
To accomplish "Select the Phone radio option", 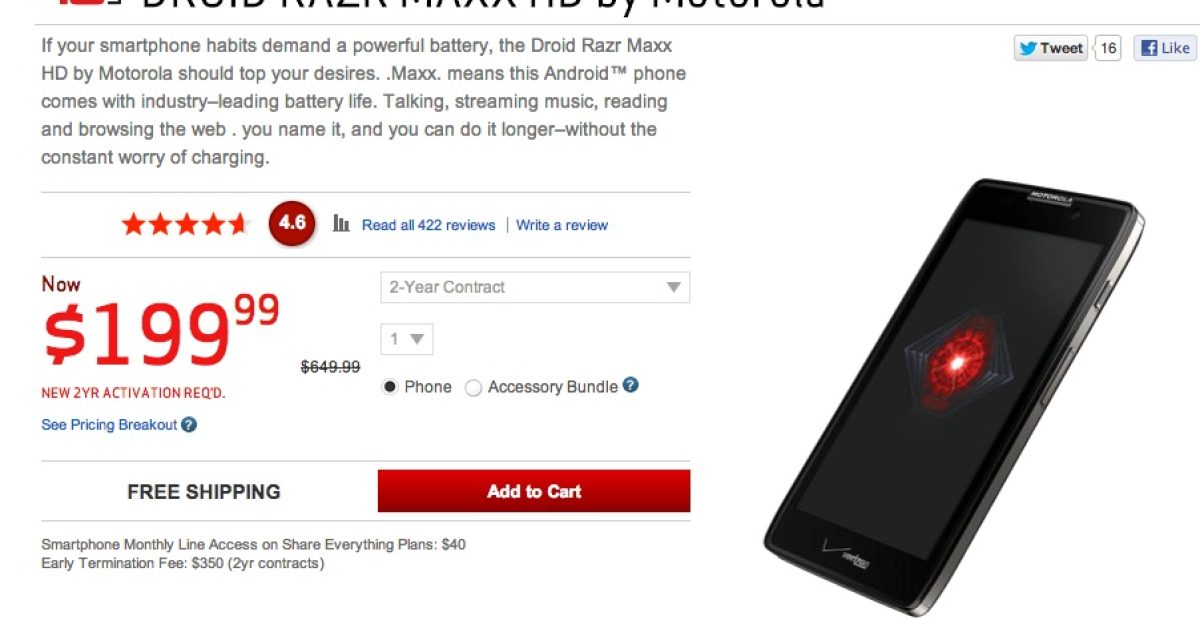I will pyautogui.click(x=390, y=387).
